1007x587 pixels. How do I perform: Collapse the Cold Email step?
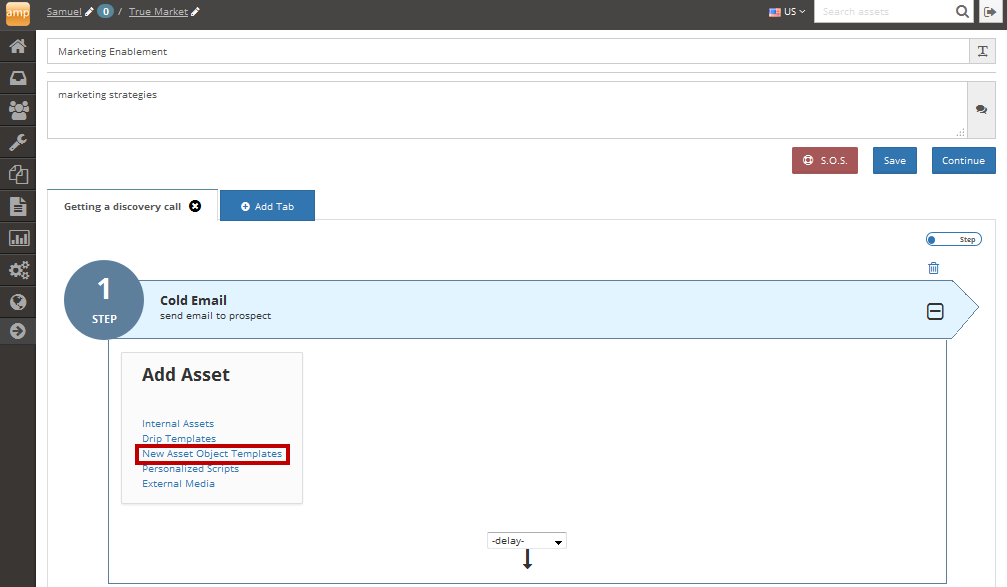click(935, 311)
